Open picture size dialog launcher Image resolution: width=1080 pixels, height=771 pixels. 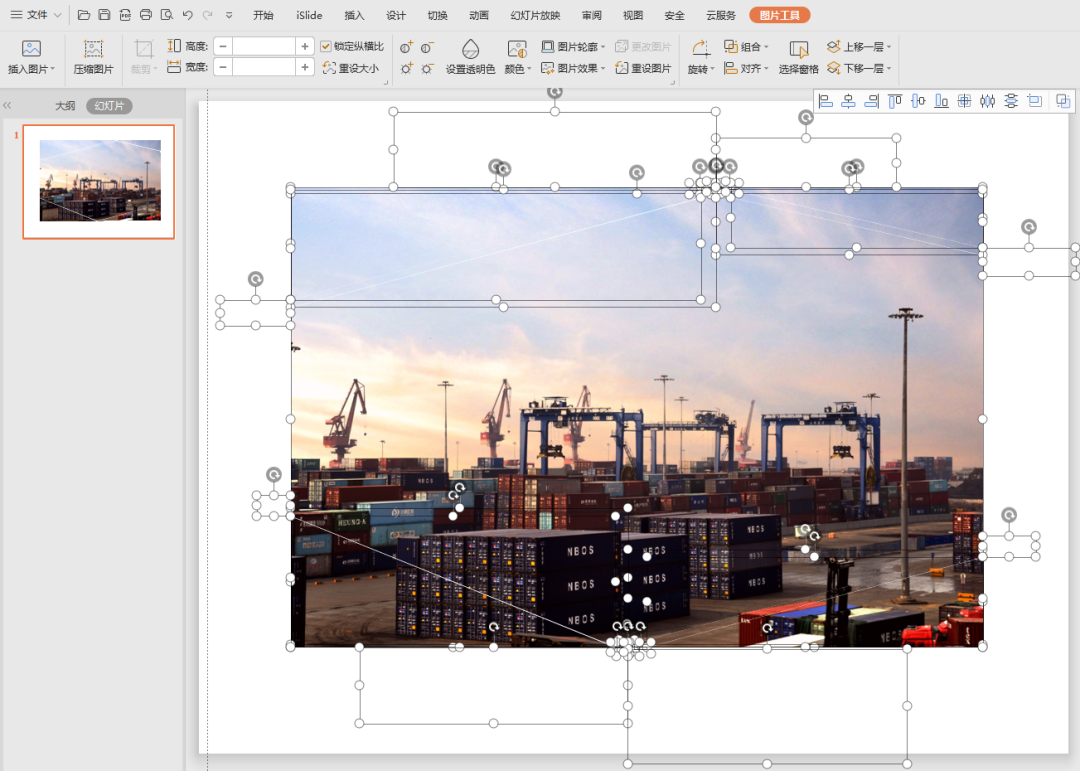[x=386, y=82]
